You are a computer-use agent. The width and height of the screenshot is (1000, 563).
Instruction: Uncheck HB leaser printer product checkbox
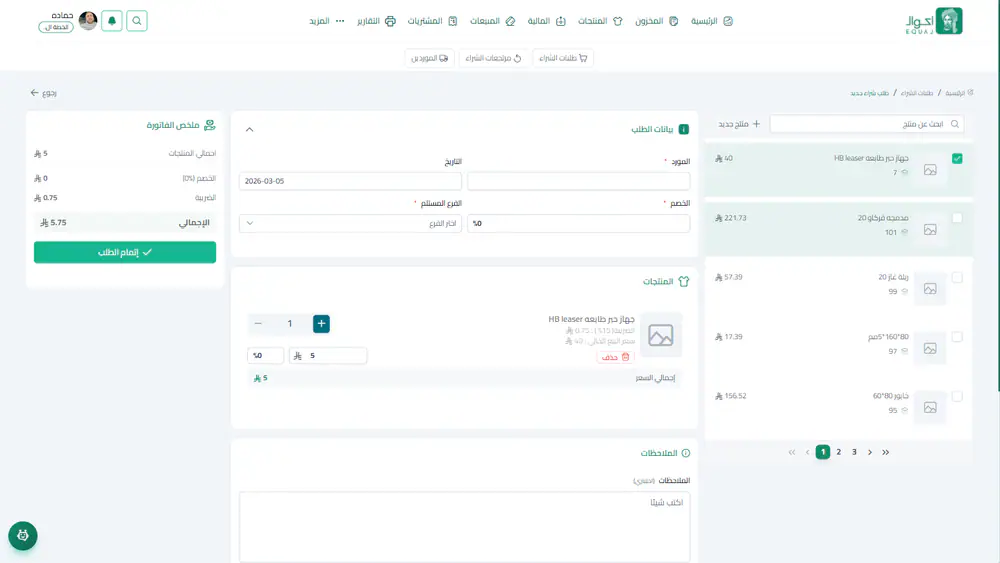pyautogui.click(x=957, y=158)
